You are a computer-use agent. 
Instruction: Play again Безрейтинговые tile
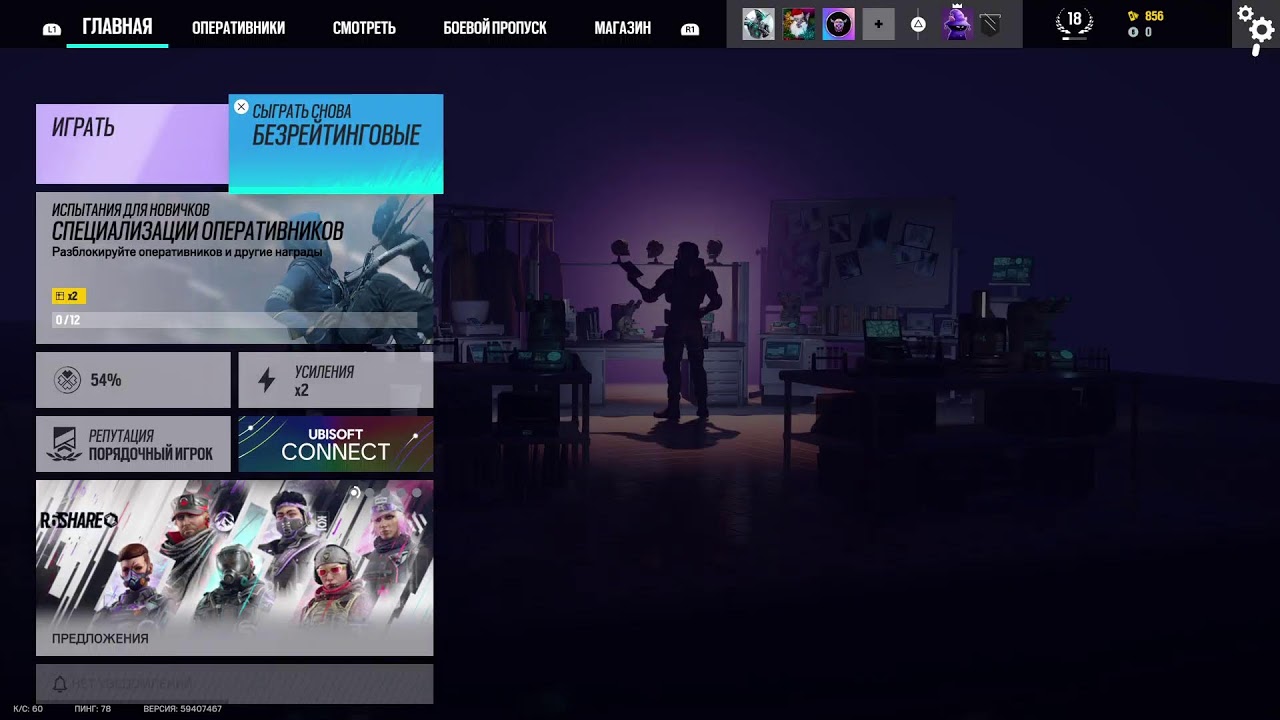click(x=336, y=144)
